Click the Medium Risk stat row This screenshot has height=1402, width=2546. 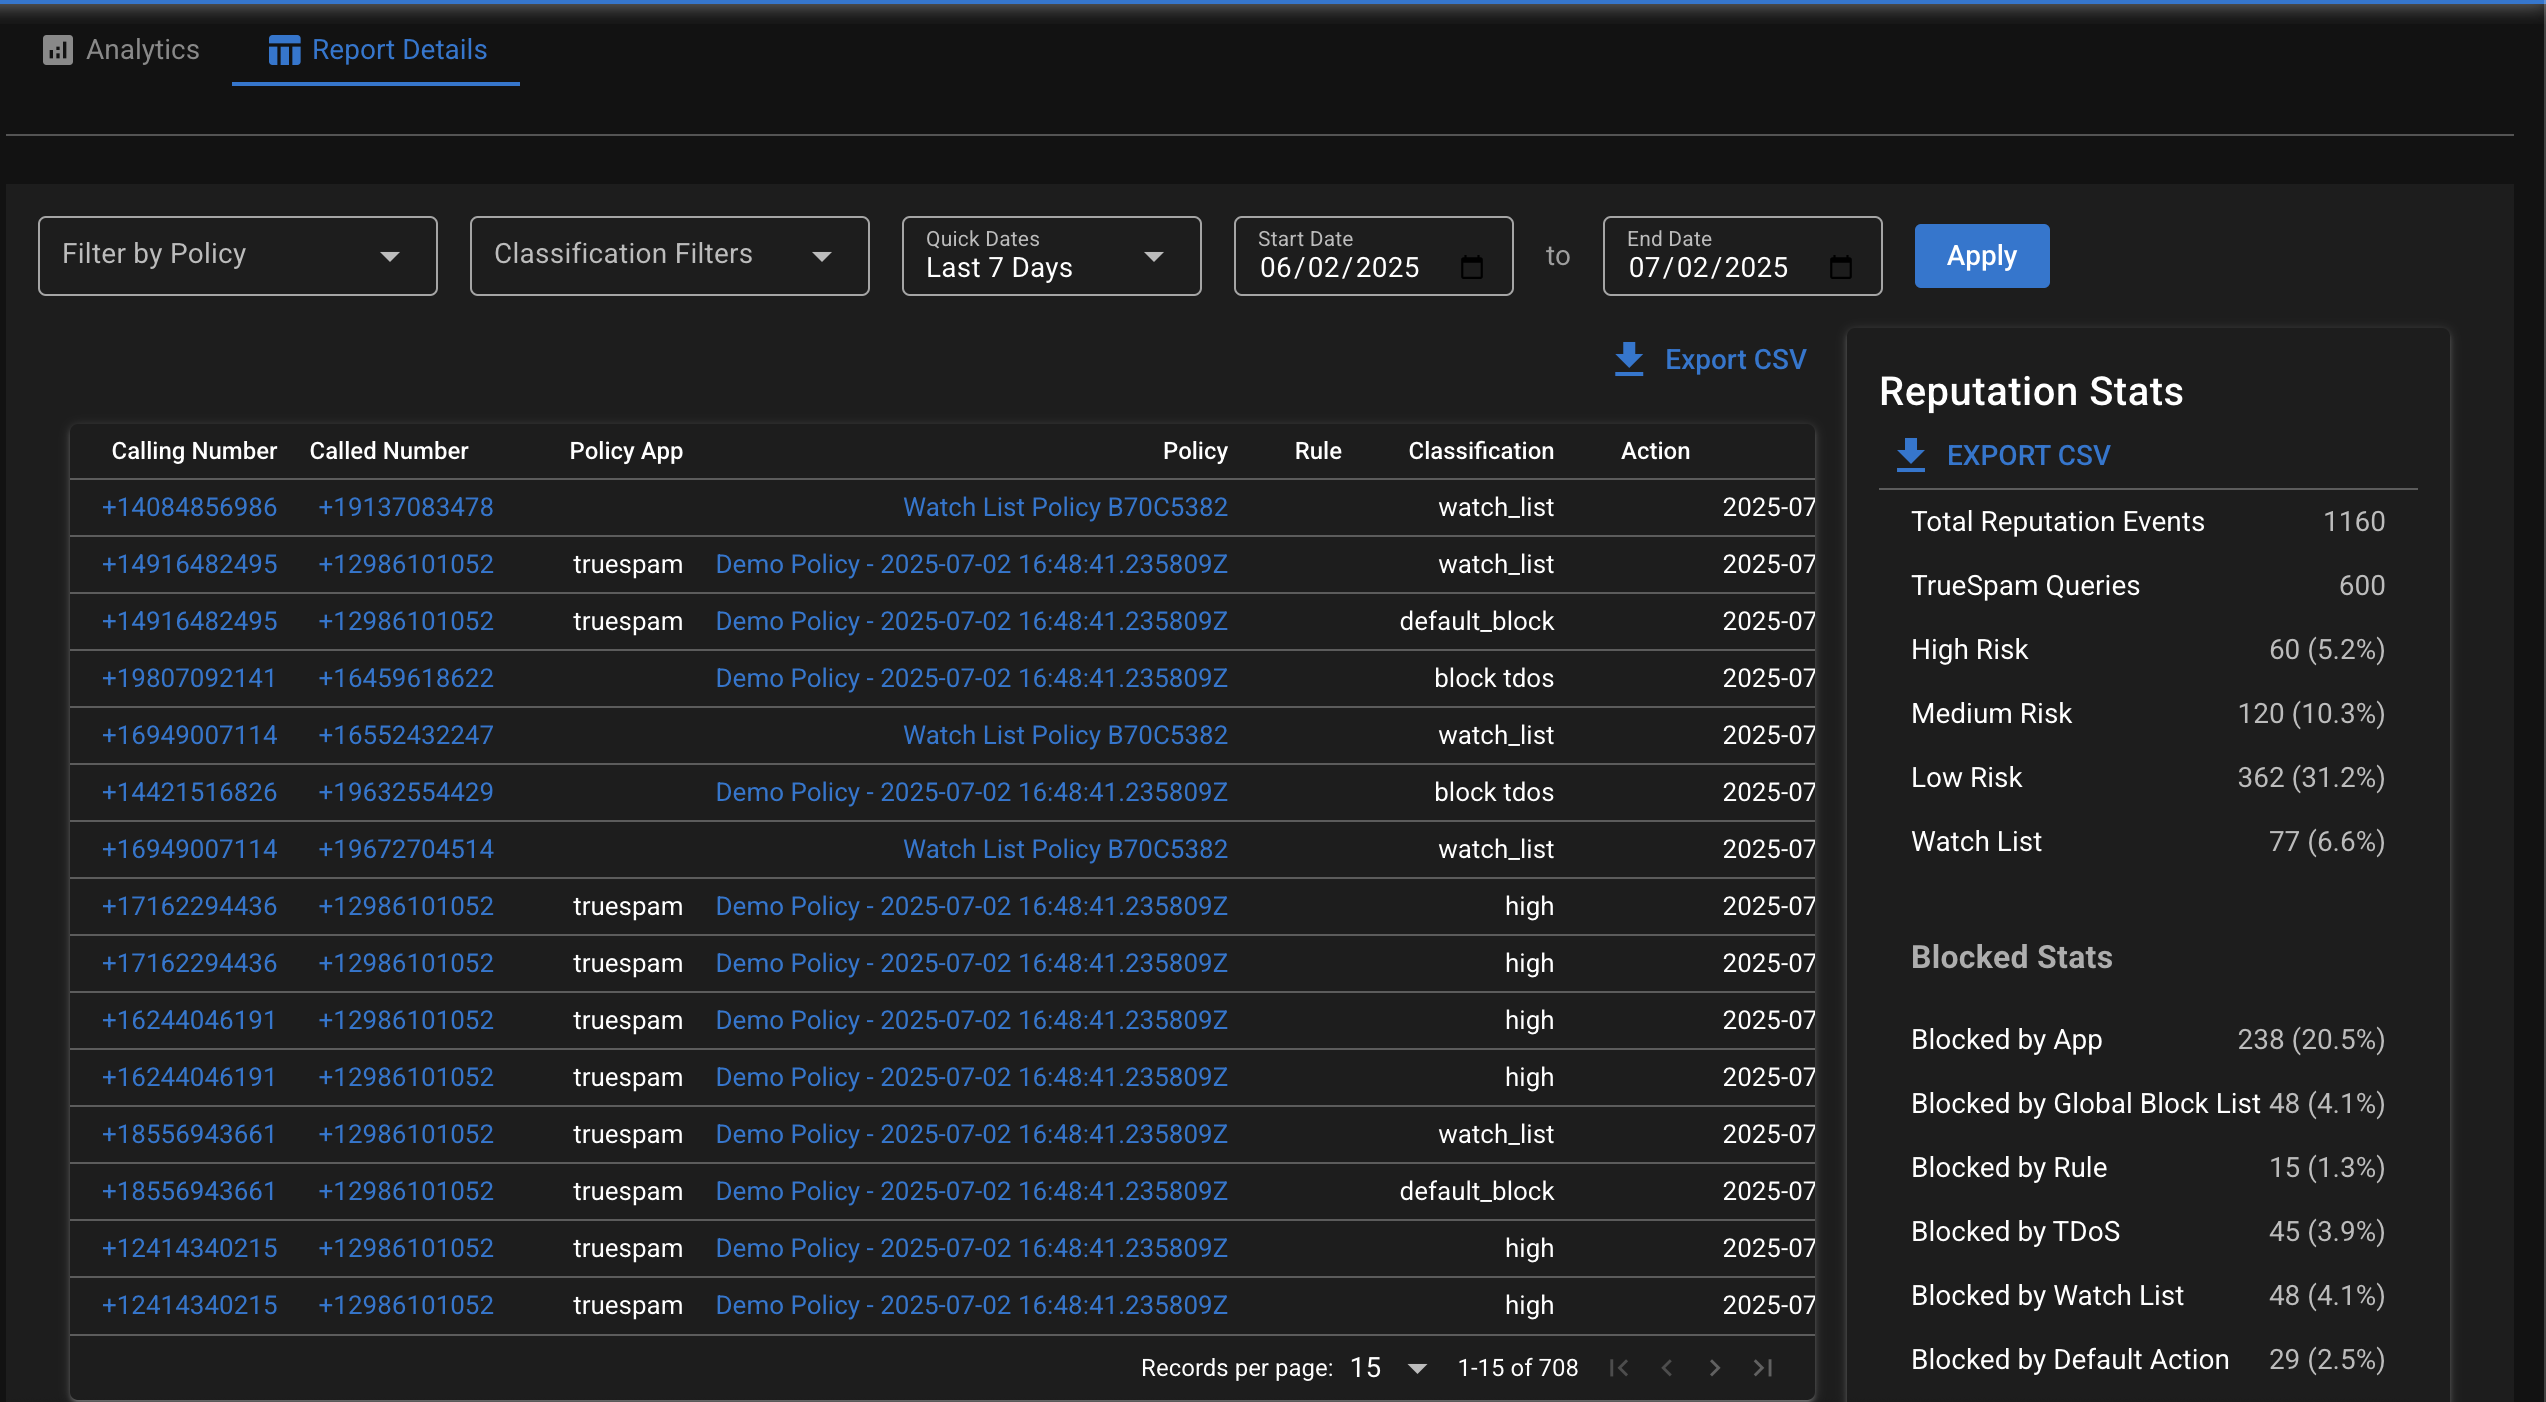2148,714
